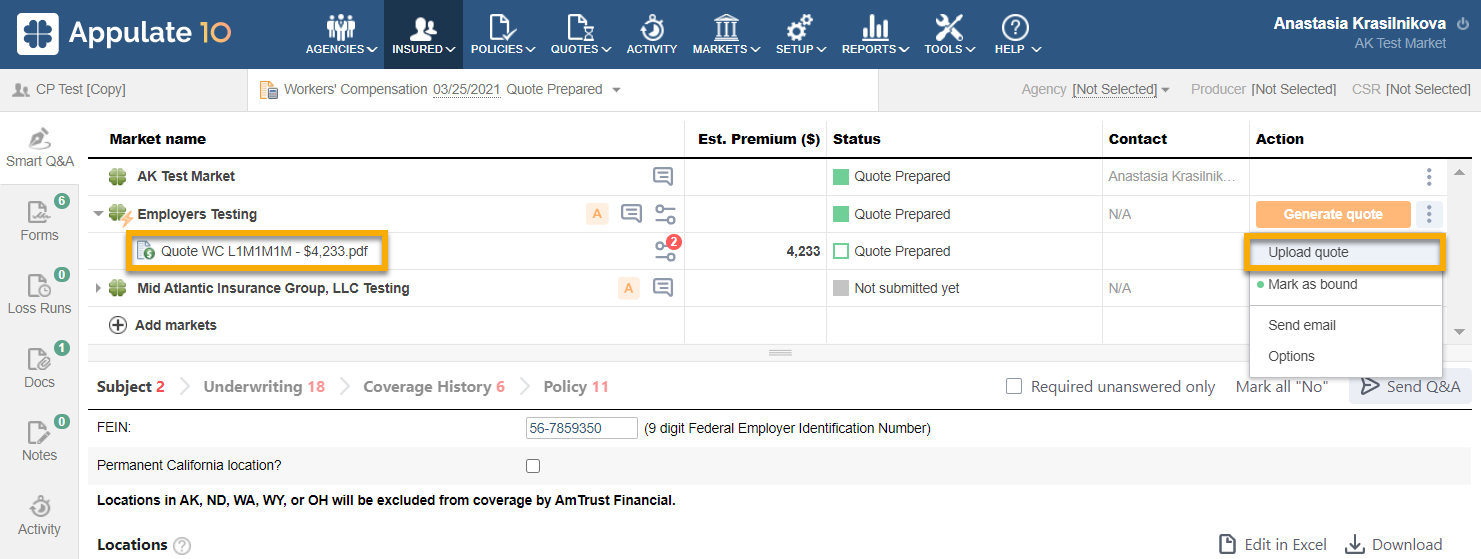Choose Mark as bound from menu
This screenshot has width=1481, height=559.
pyautogui.click(x=1345, y=284)
